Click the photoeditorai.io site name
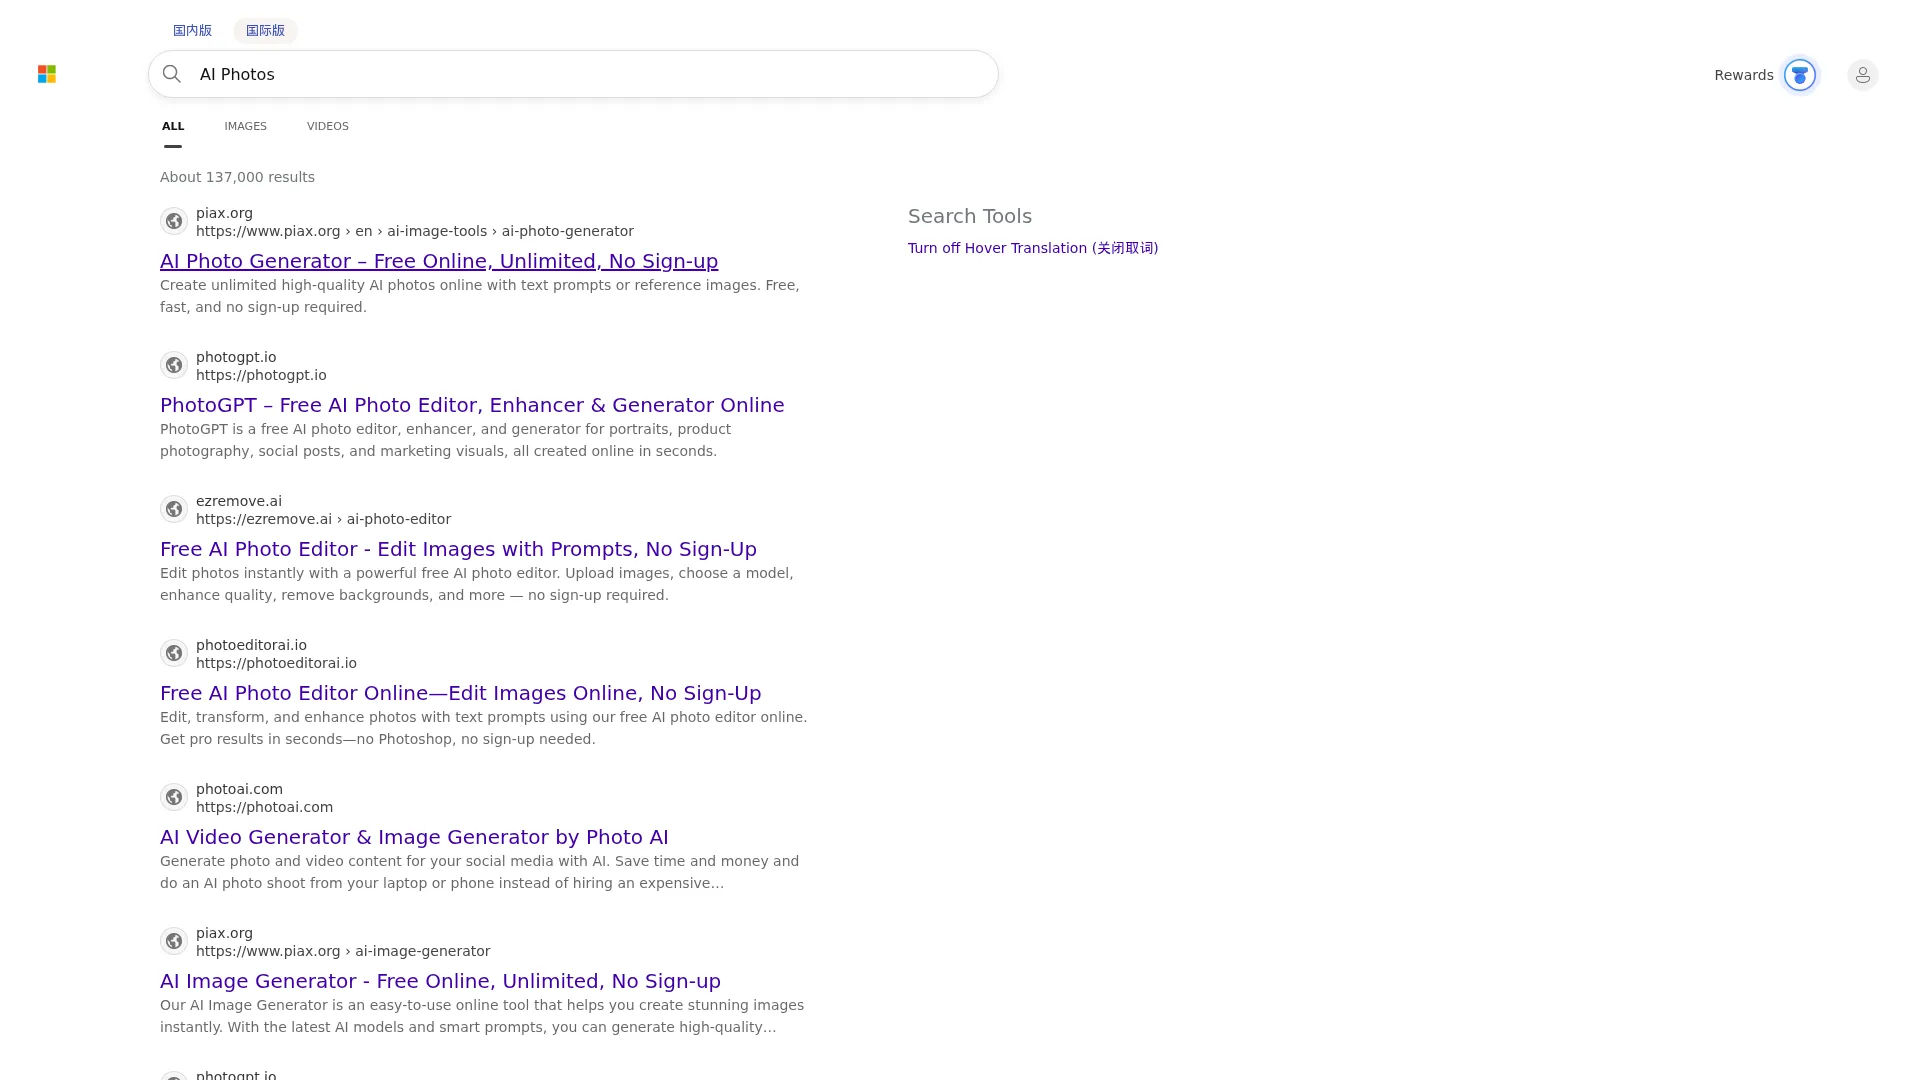The width and height of the screenshot is (1920, 1080). click(x=251, y=645)
